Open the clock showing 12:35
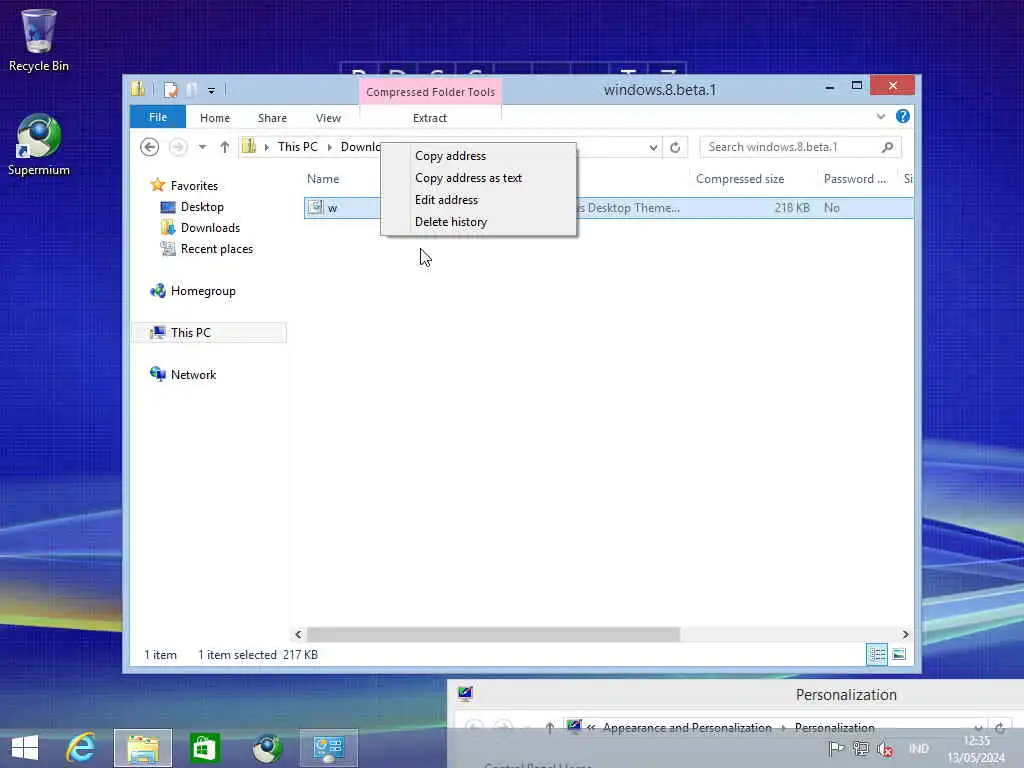The height and width of the screenshot is (768, 1024). [x=977, y=749]
